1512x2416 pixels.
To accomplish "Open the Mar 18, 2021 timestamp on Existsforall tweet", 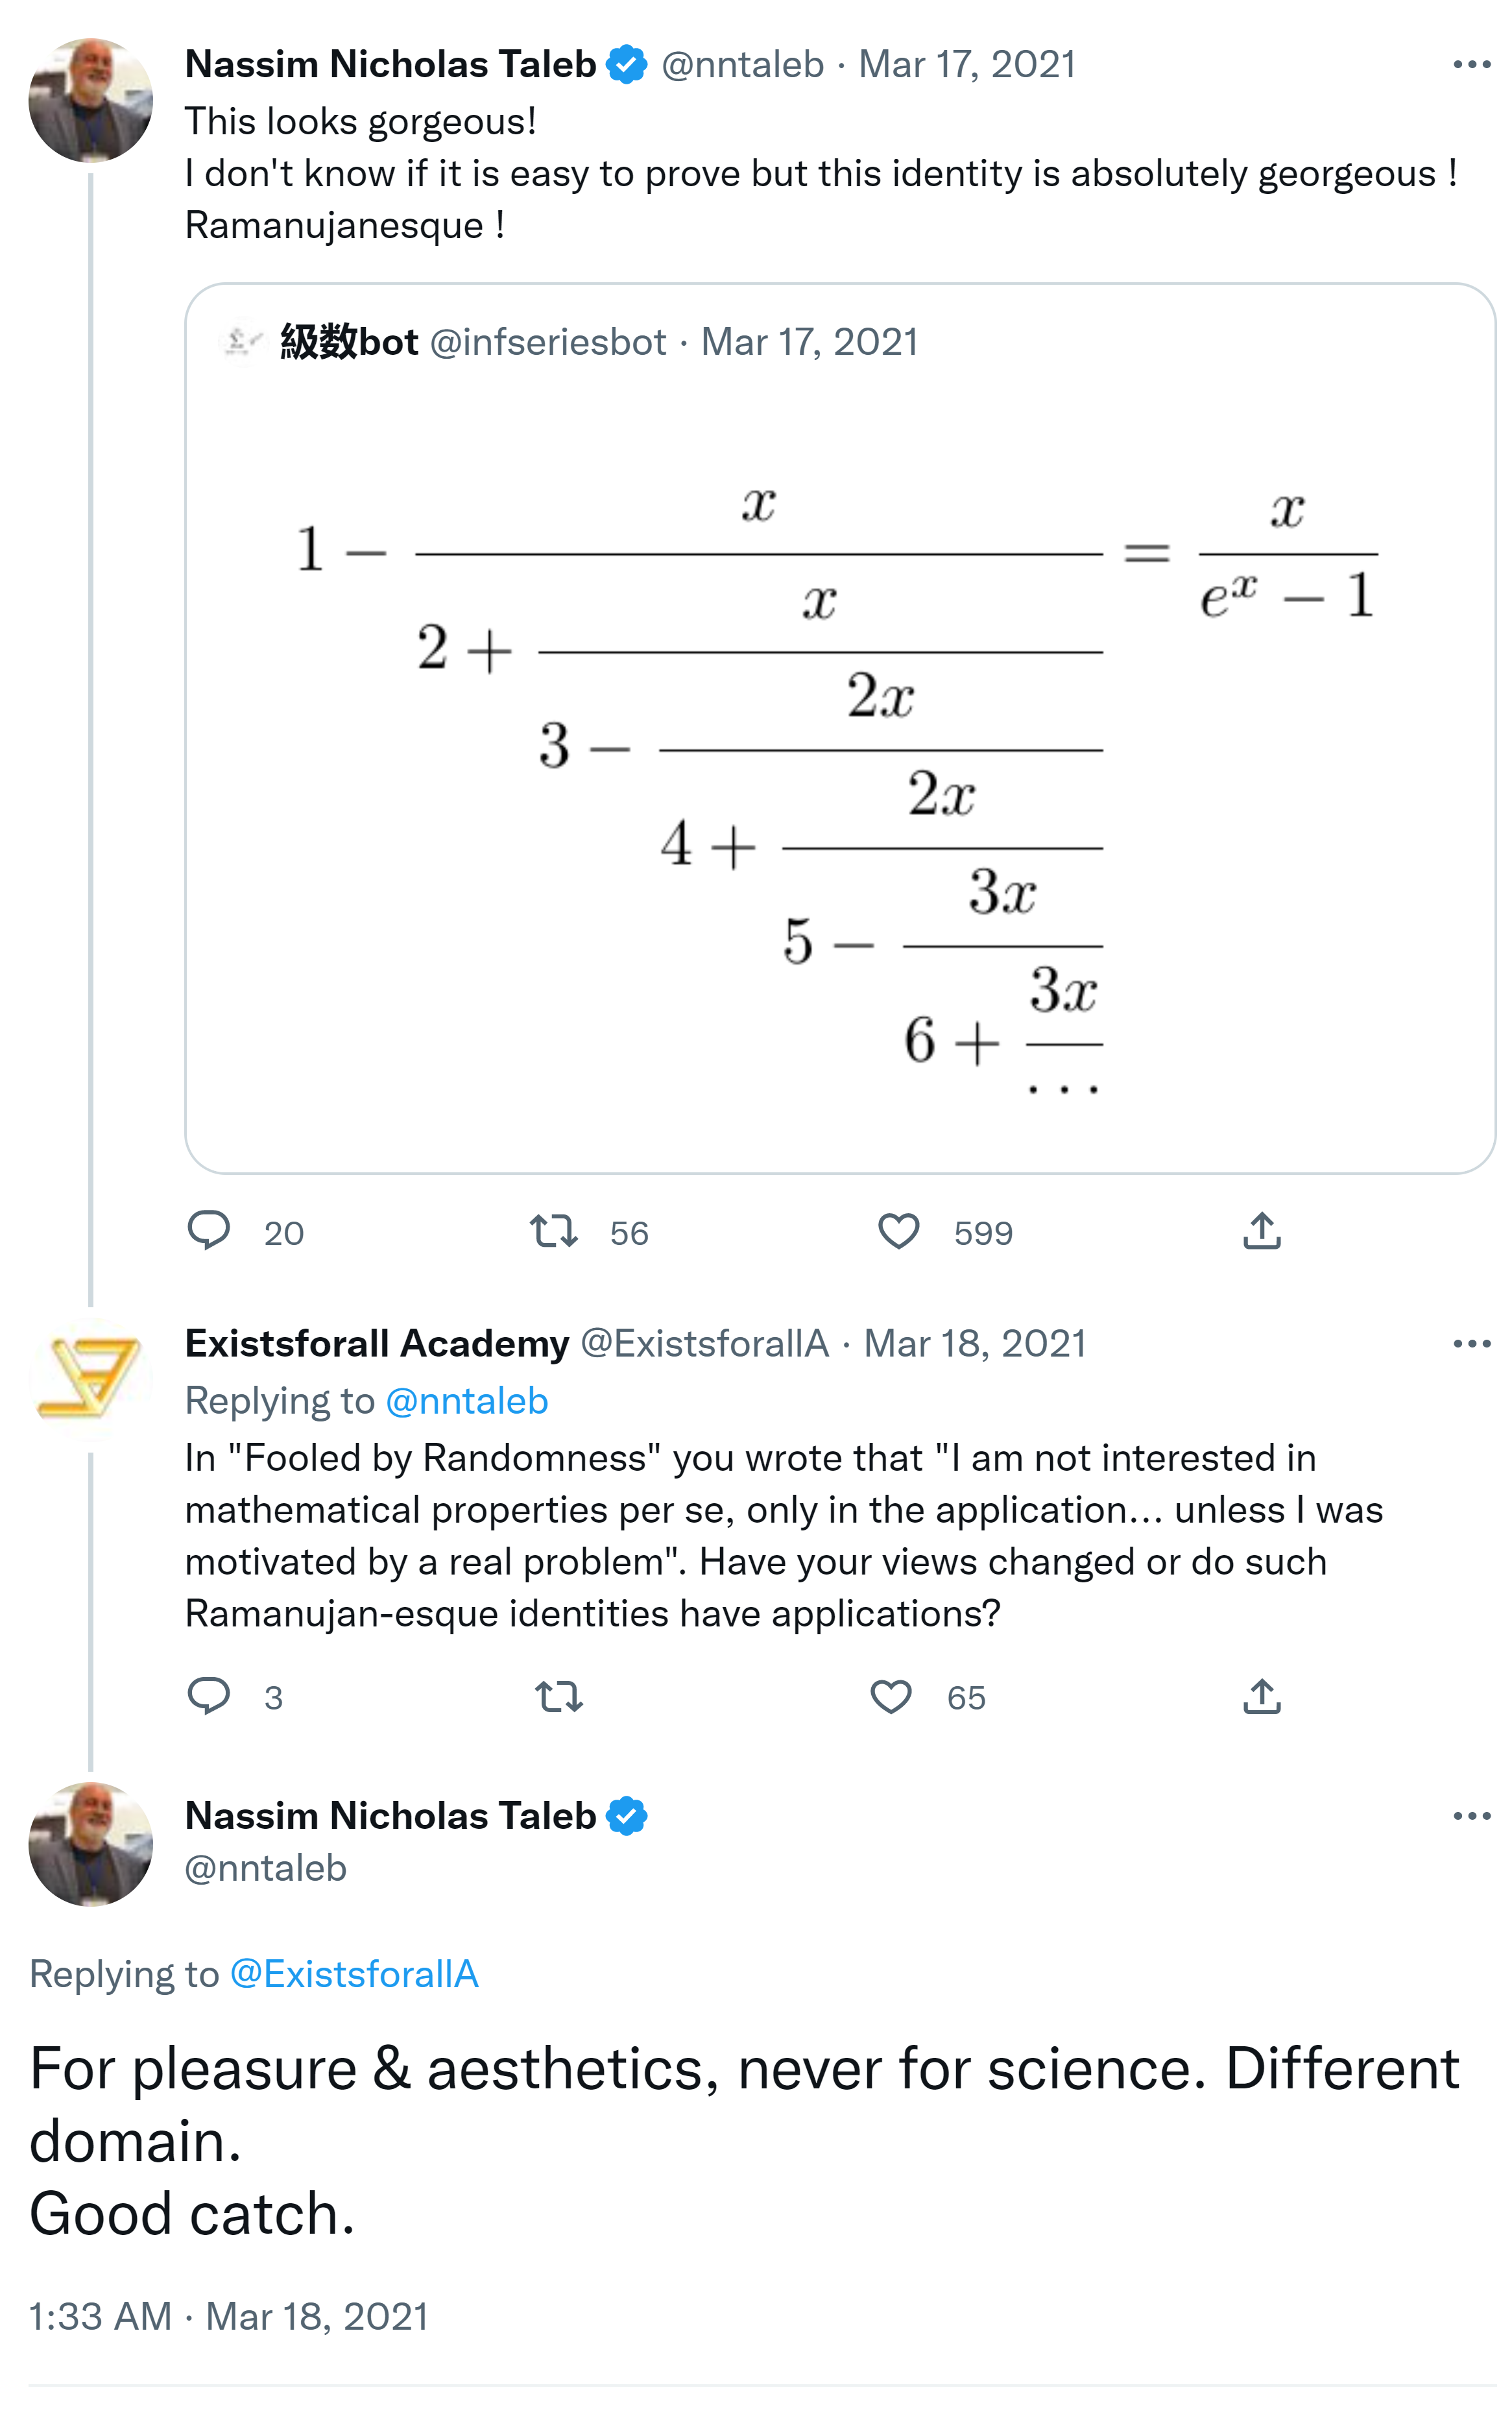I will [975, 1343].
